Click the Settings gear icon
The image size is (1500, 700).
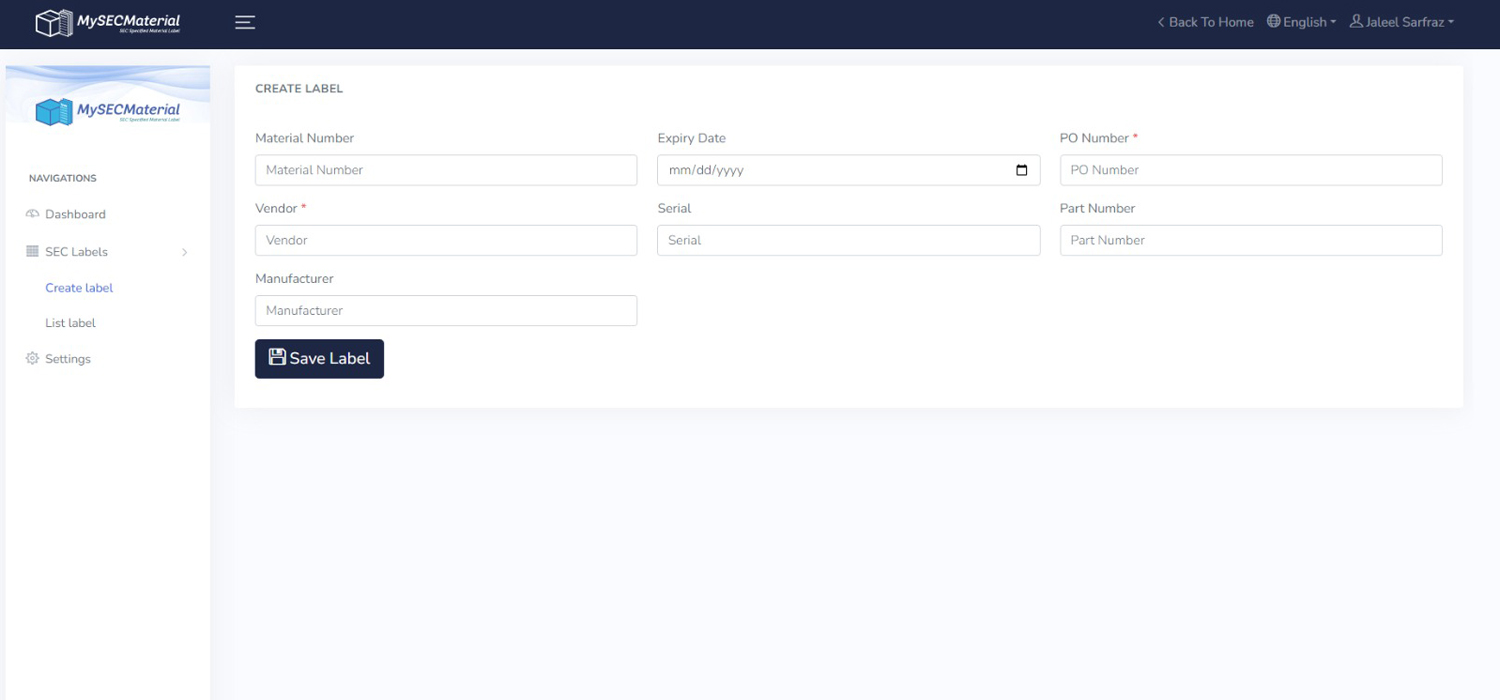(32, 359)
